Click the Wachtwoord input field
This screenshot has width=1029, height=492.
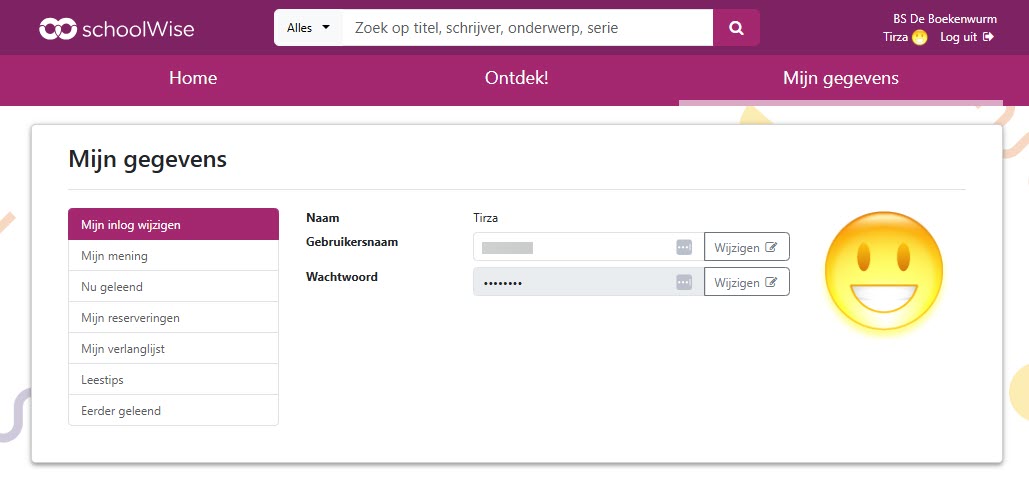588,282
